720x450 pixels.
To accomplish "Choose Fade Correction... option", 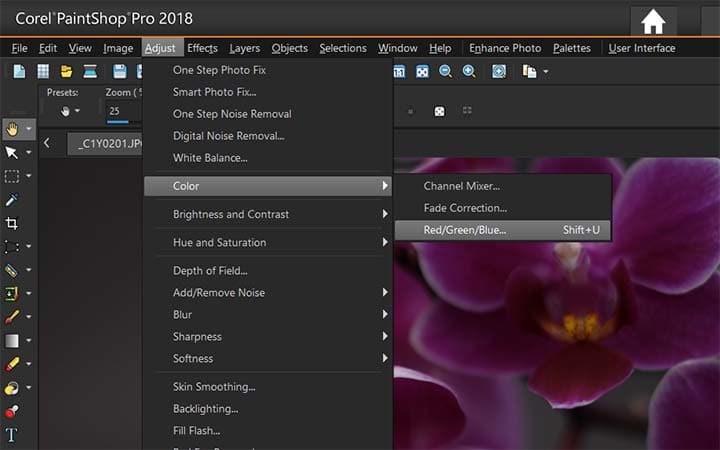I will tap(503, 208).
